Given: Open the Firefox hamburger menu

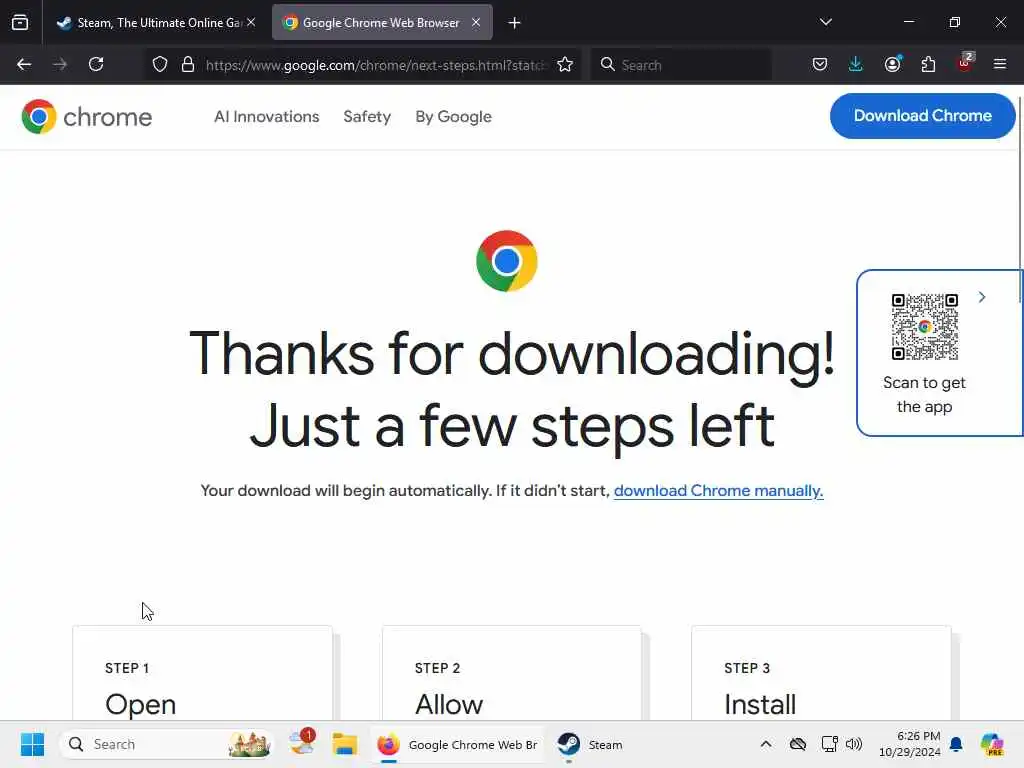Looking at the screenshot, I should point(1000,64).
